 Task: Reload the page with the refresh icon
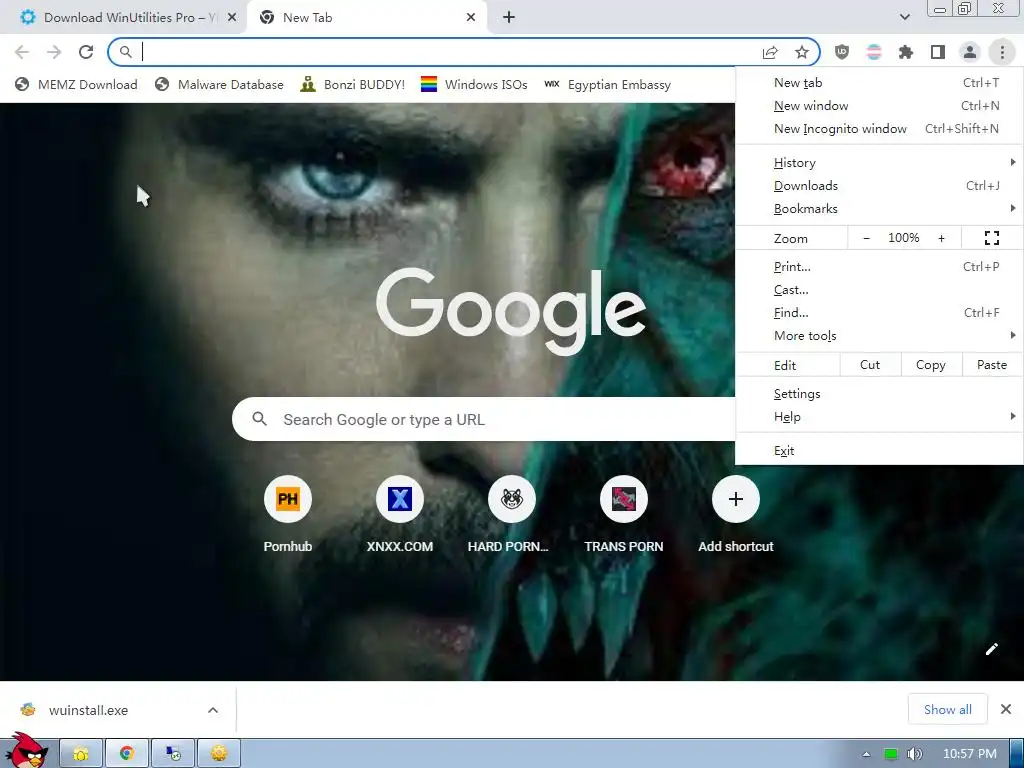coord(86,52)
